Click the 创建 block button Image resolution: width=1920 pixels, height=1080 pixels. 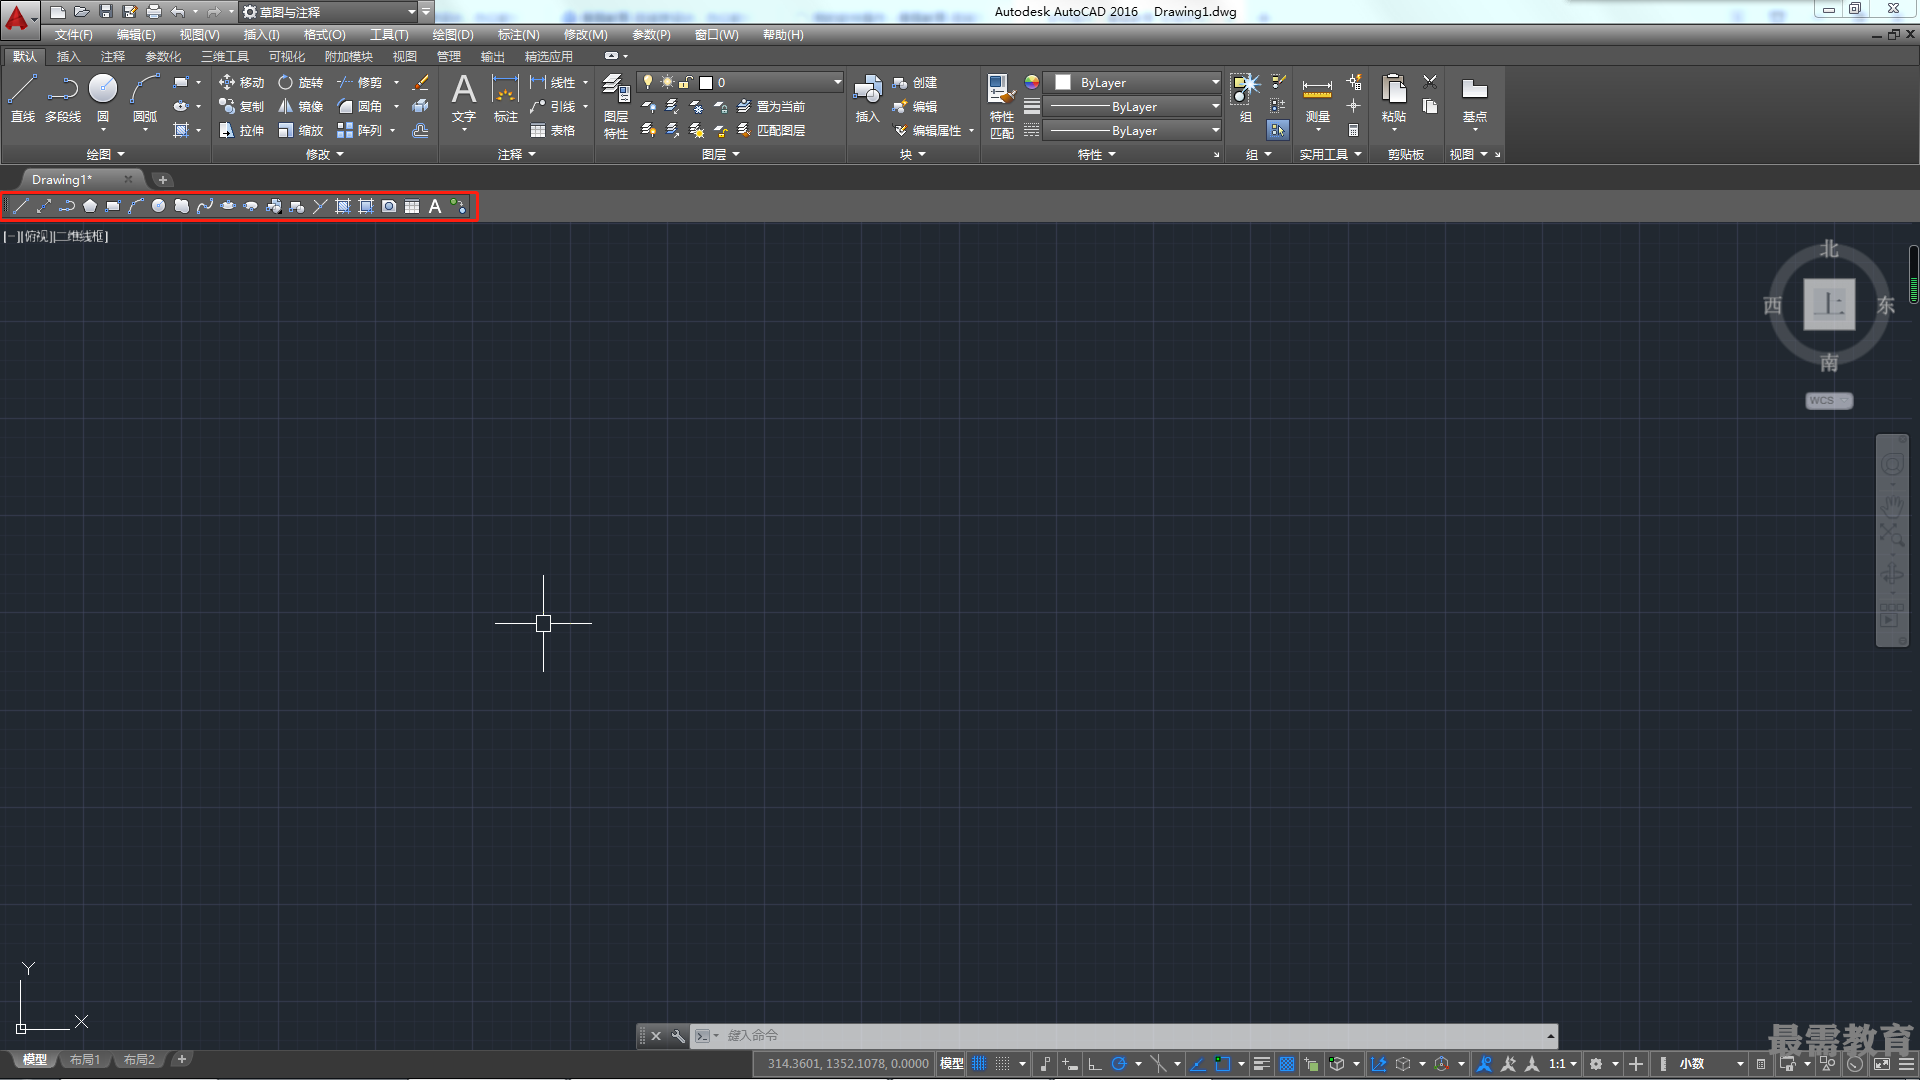(914, 83)
